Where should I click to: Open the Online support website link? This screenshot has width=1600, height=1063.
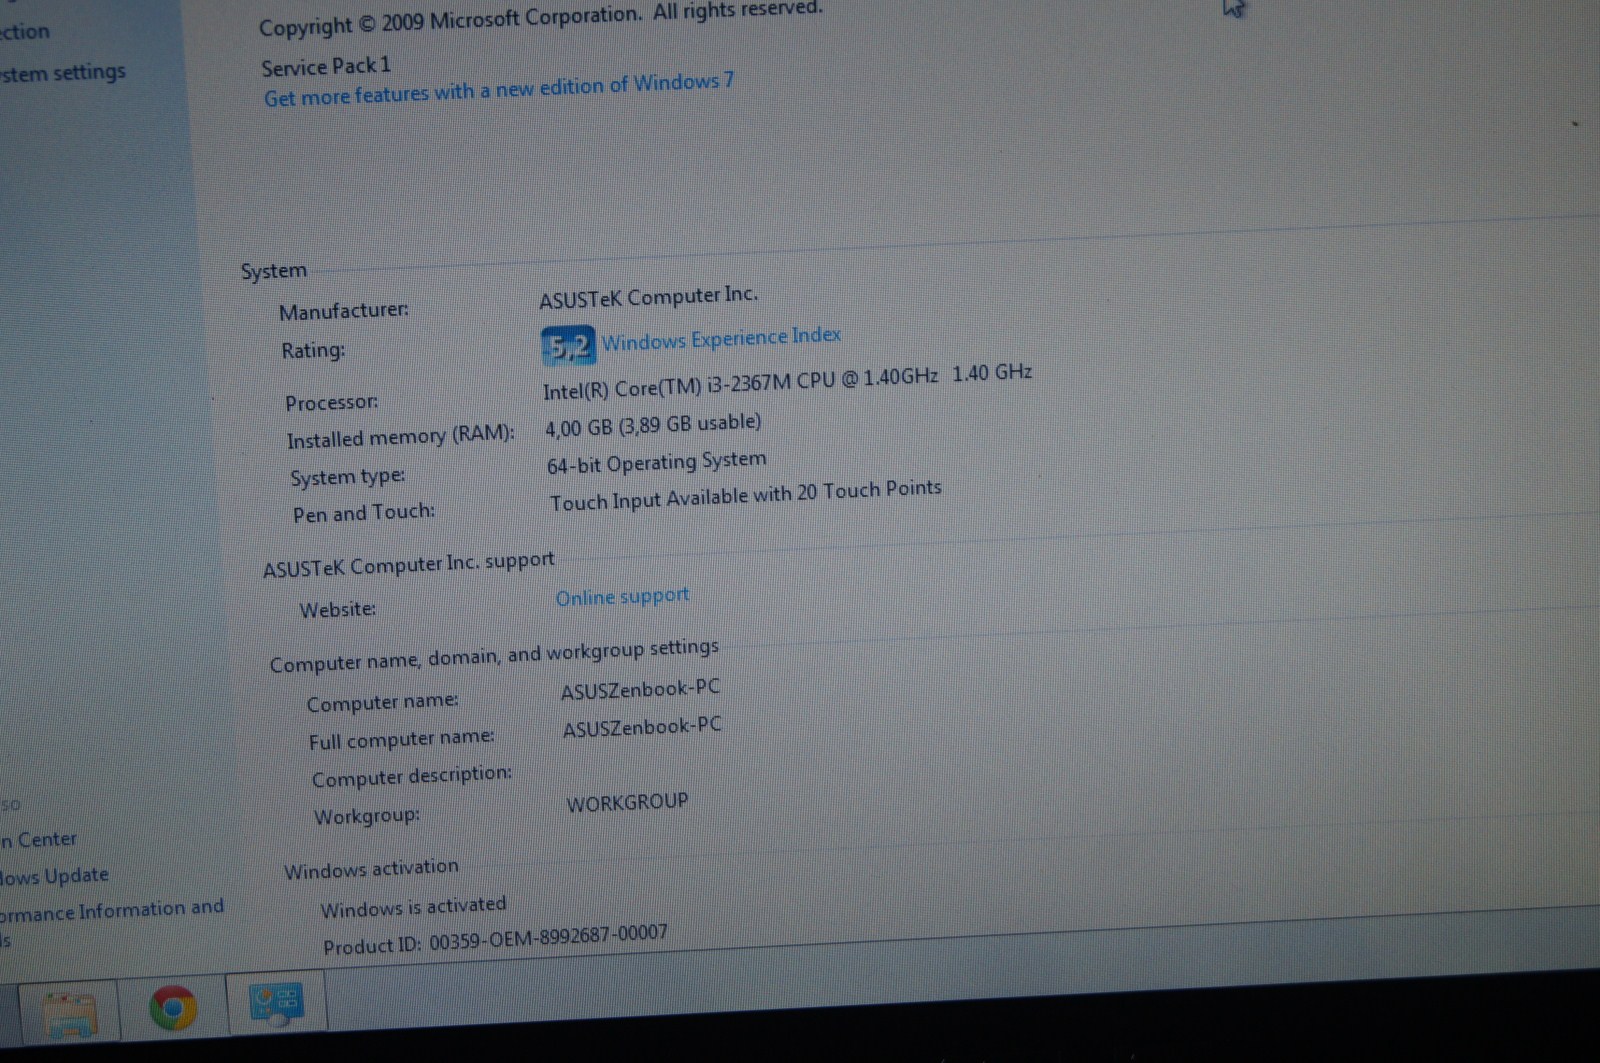622,597
